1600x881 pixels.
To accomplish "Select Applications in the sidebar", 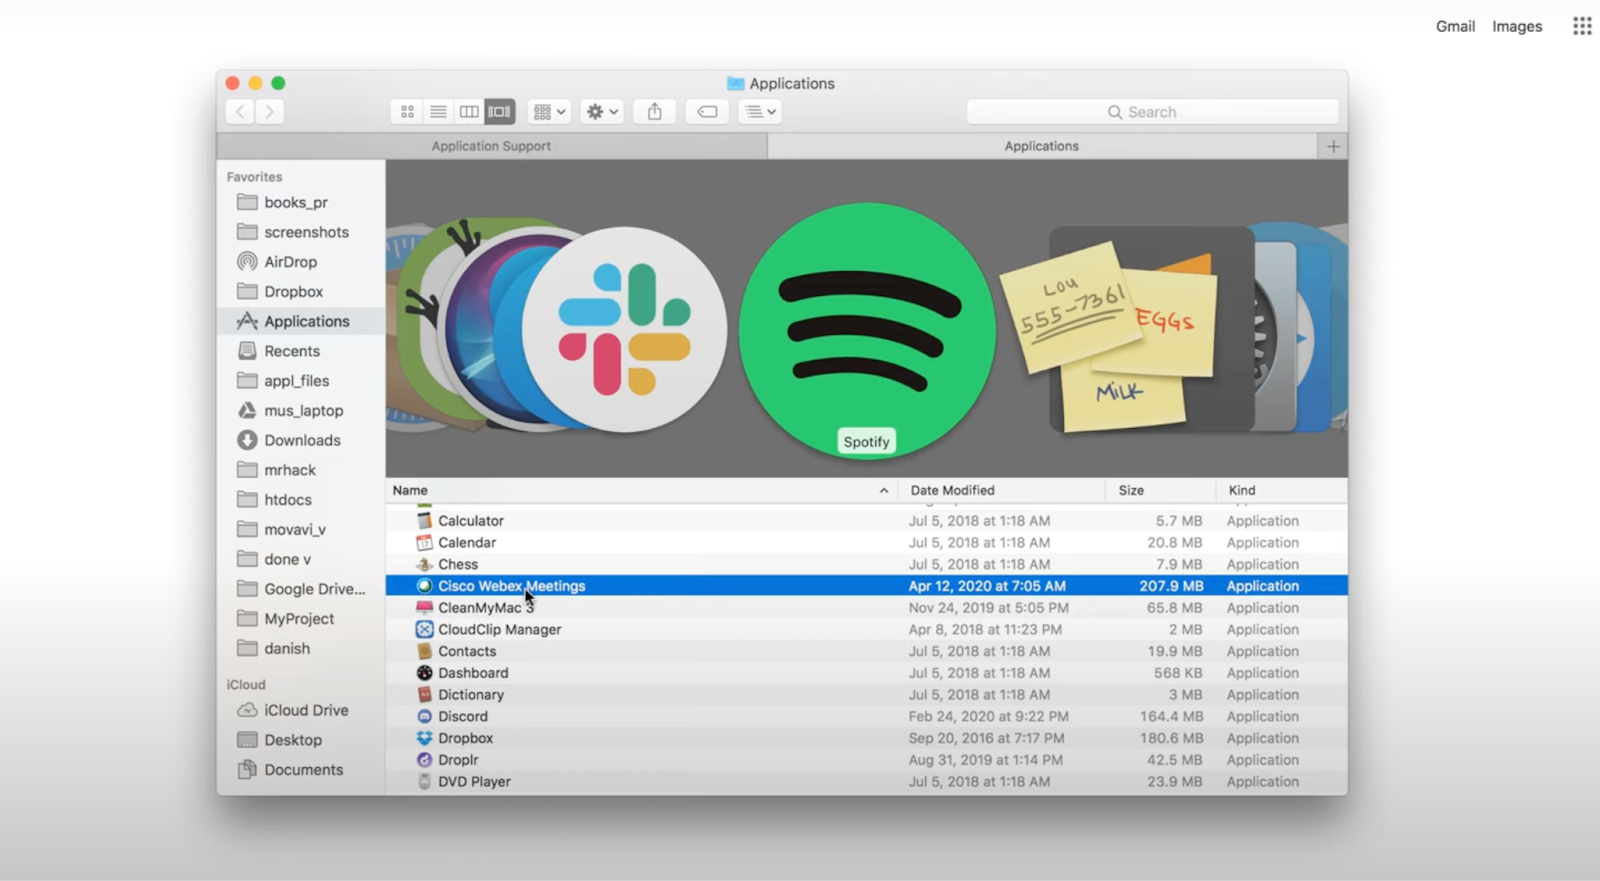I will (x=300, y=321).
